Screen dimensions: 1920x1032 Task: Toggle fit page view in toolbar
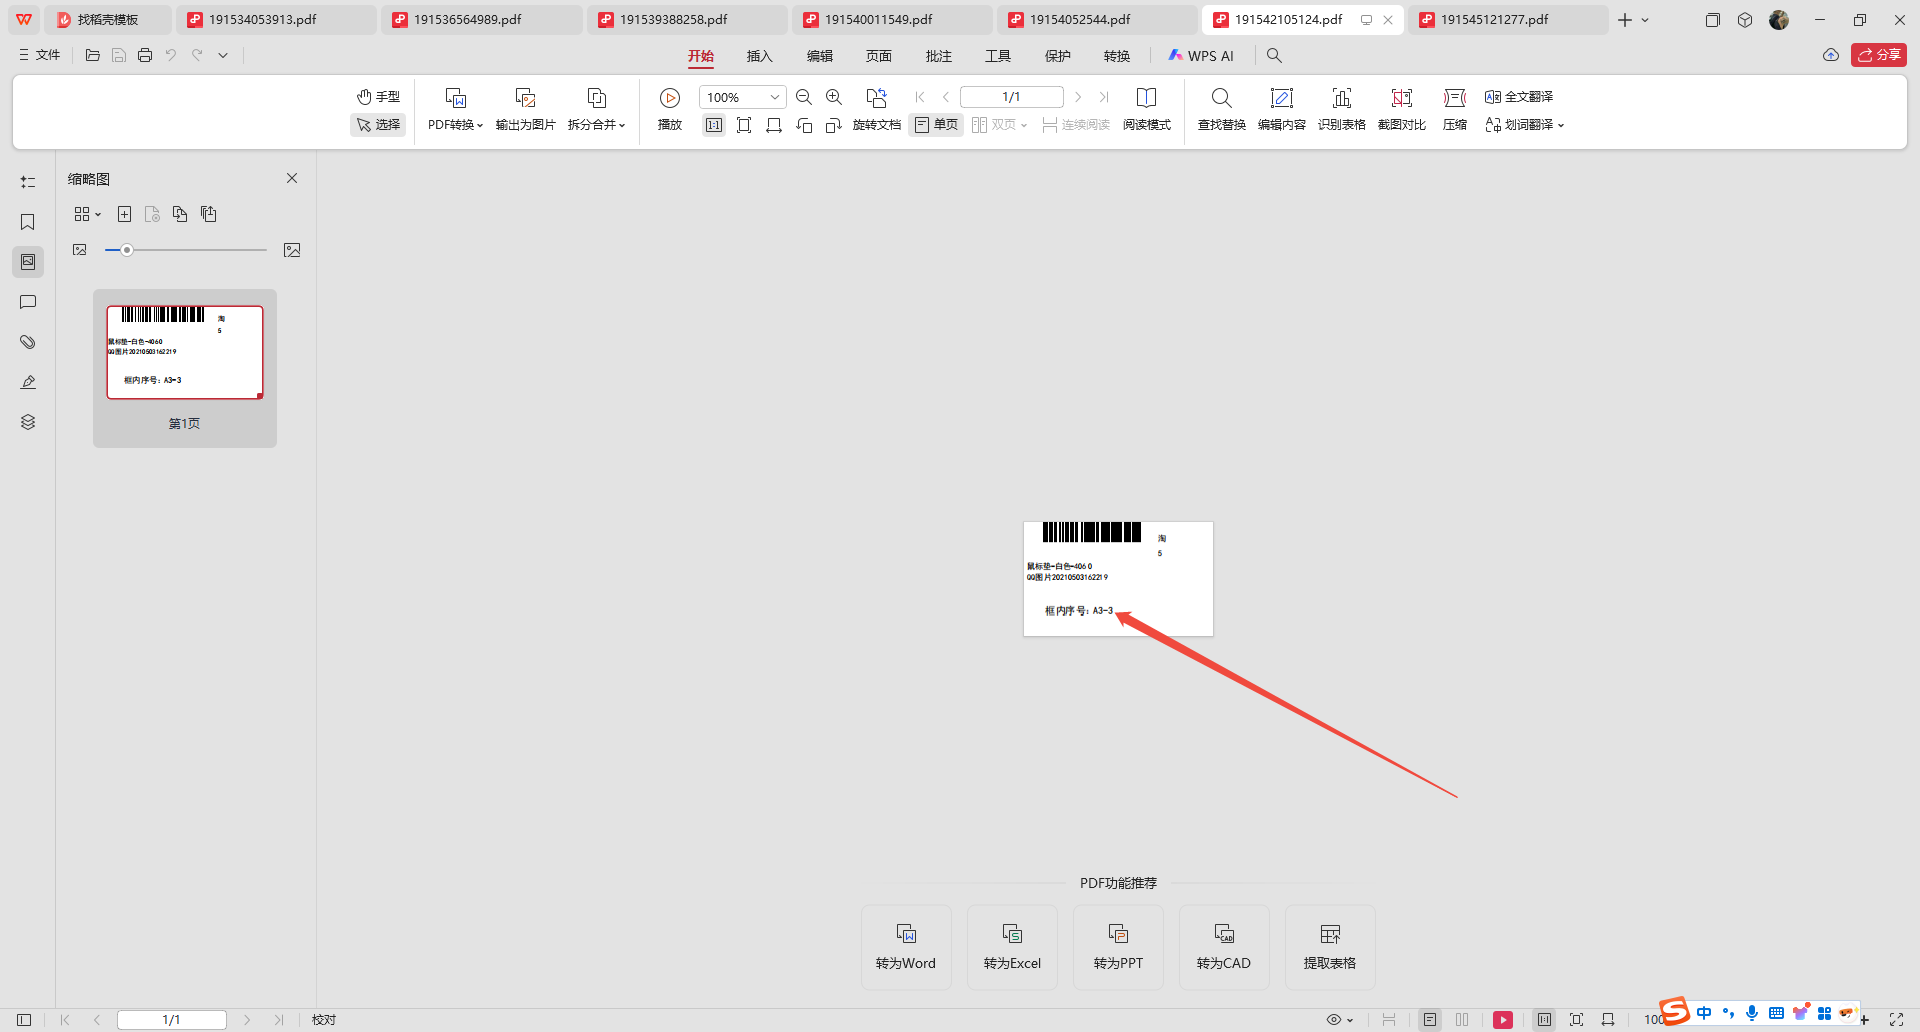[744, 125]
